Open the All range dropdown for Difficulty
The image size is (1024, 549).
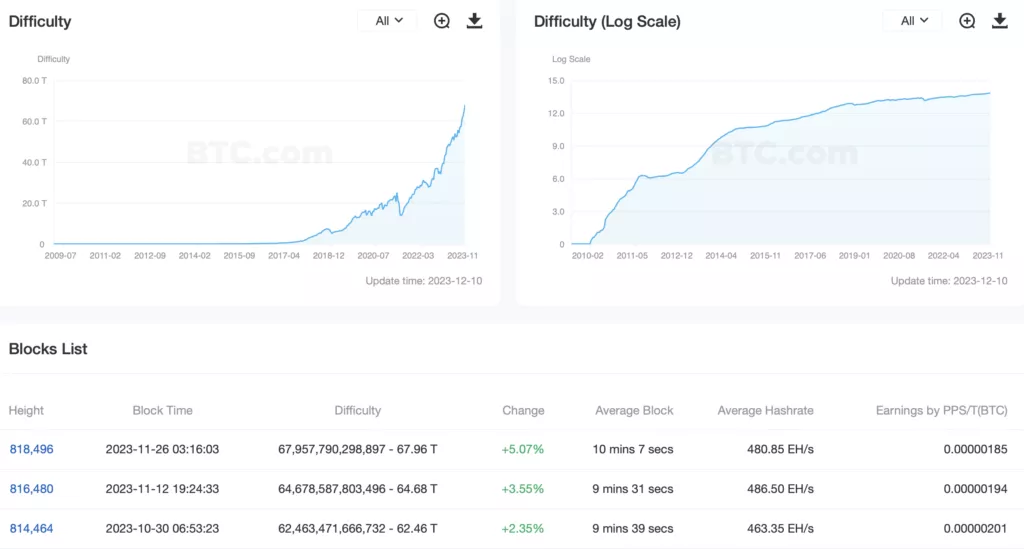tap(388, 21)
